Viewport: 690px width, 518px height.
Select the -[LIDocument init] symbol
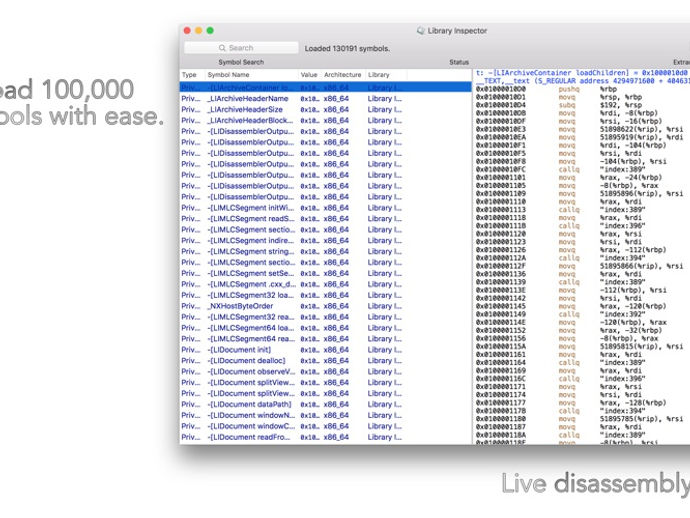click(x=326, y=350)
